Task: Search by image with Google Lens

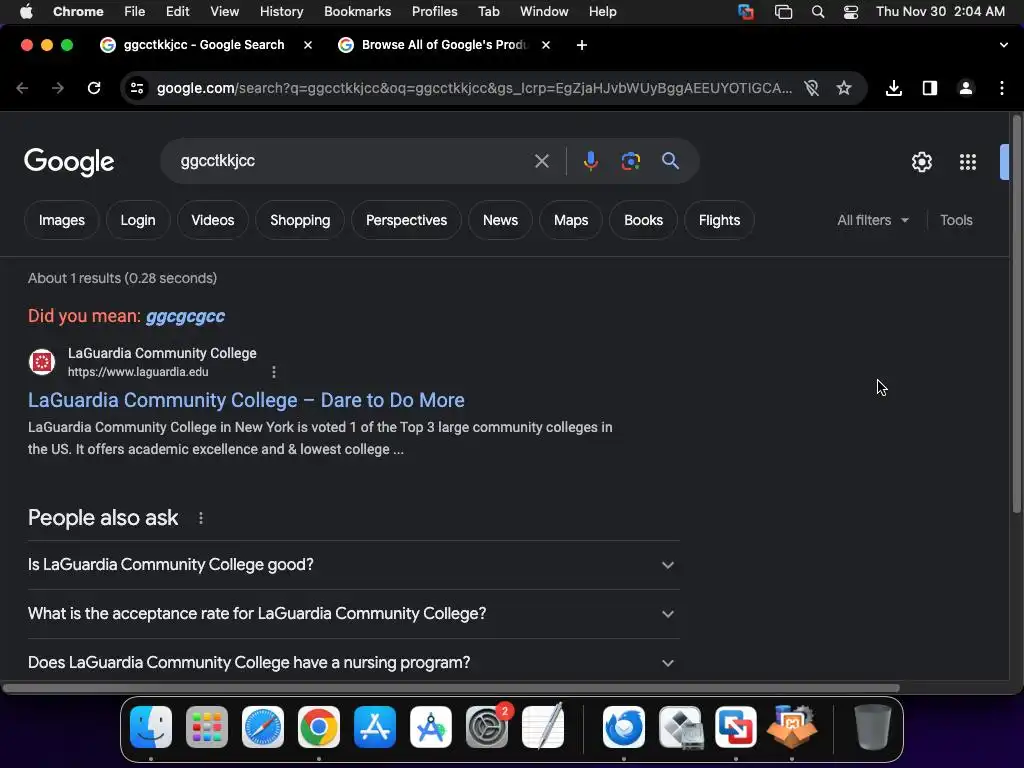Action: pyautogui.click(x=630, y=161)
